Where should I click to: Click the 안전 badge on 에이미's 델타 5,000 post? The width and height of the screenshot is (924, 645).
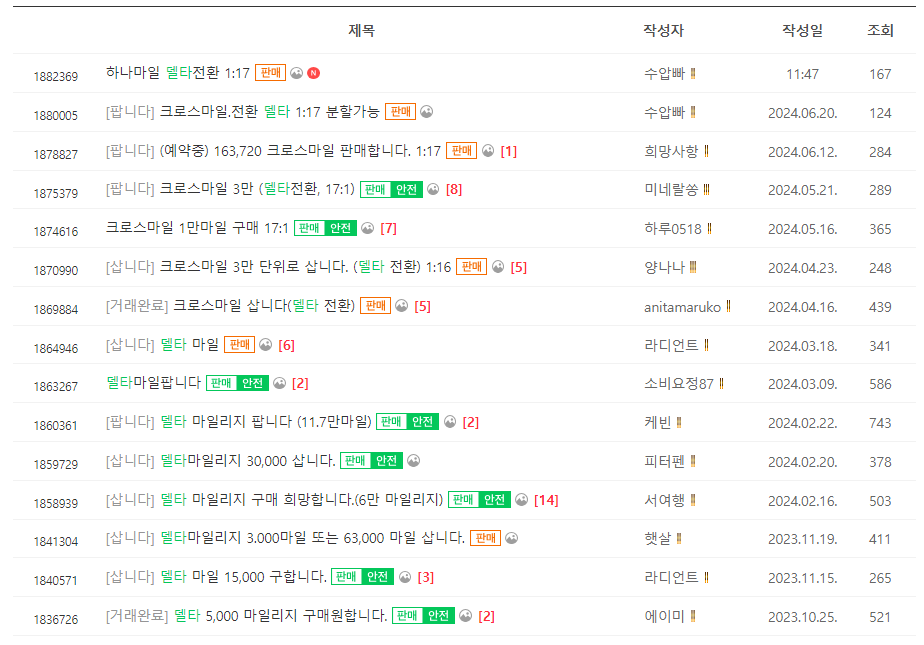point(436,615)
